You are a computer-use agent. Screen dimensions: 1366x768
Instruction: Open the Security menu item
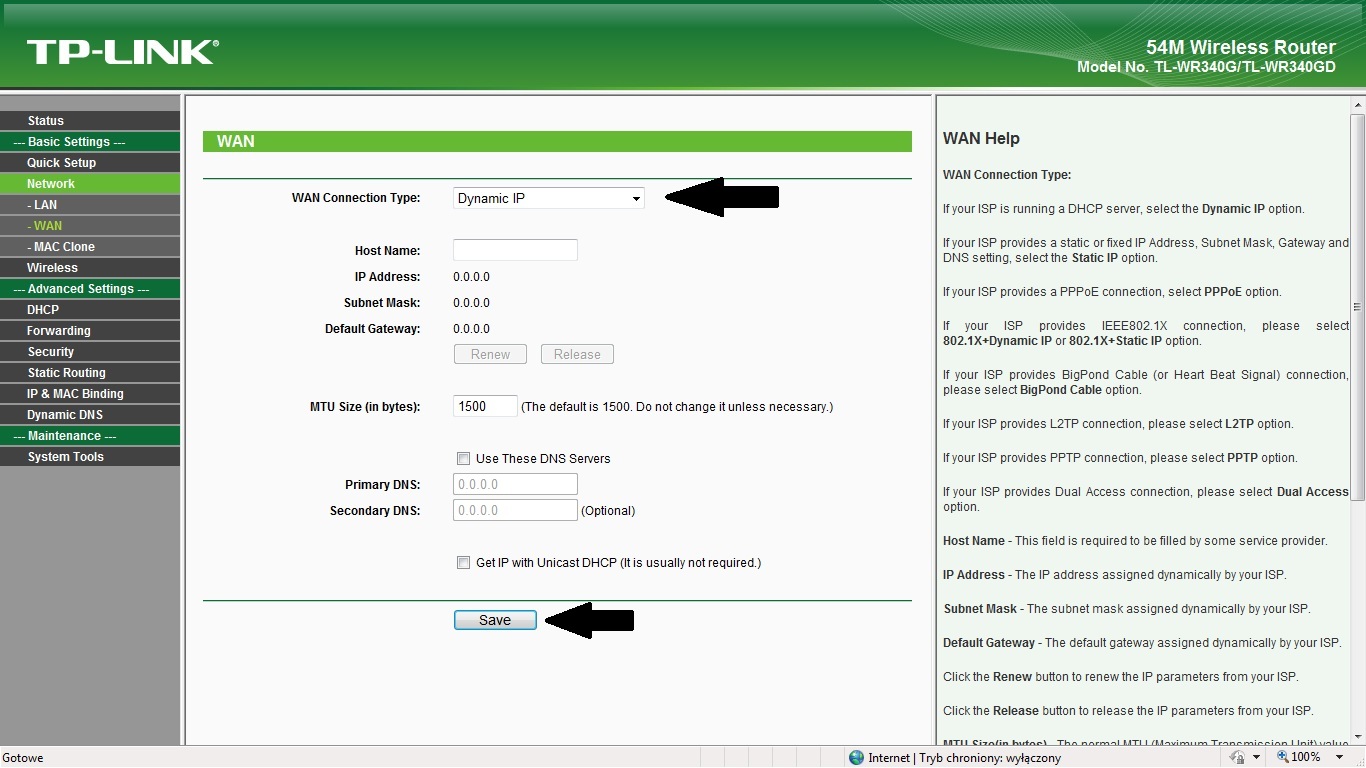[x=90, y=352]
